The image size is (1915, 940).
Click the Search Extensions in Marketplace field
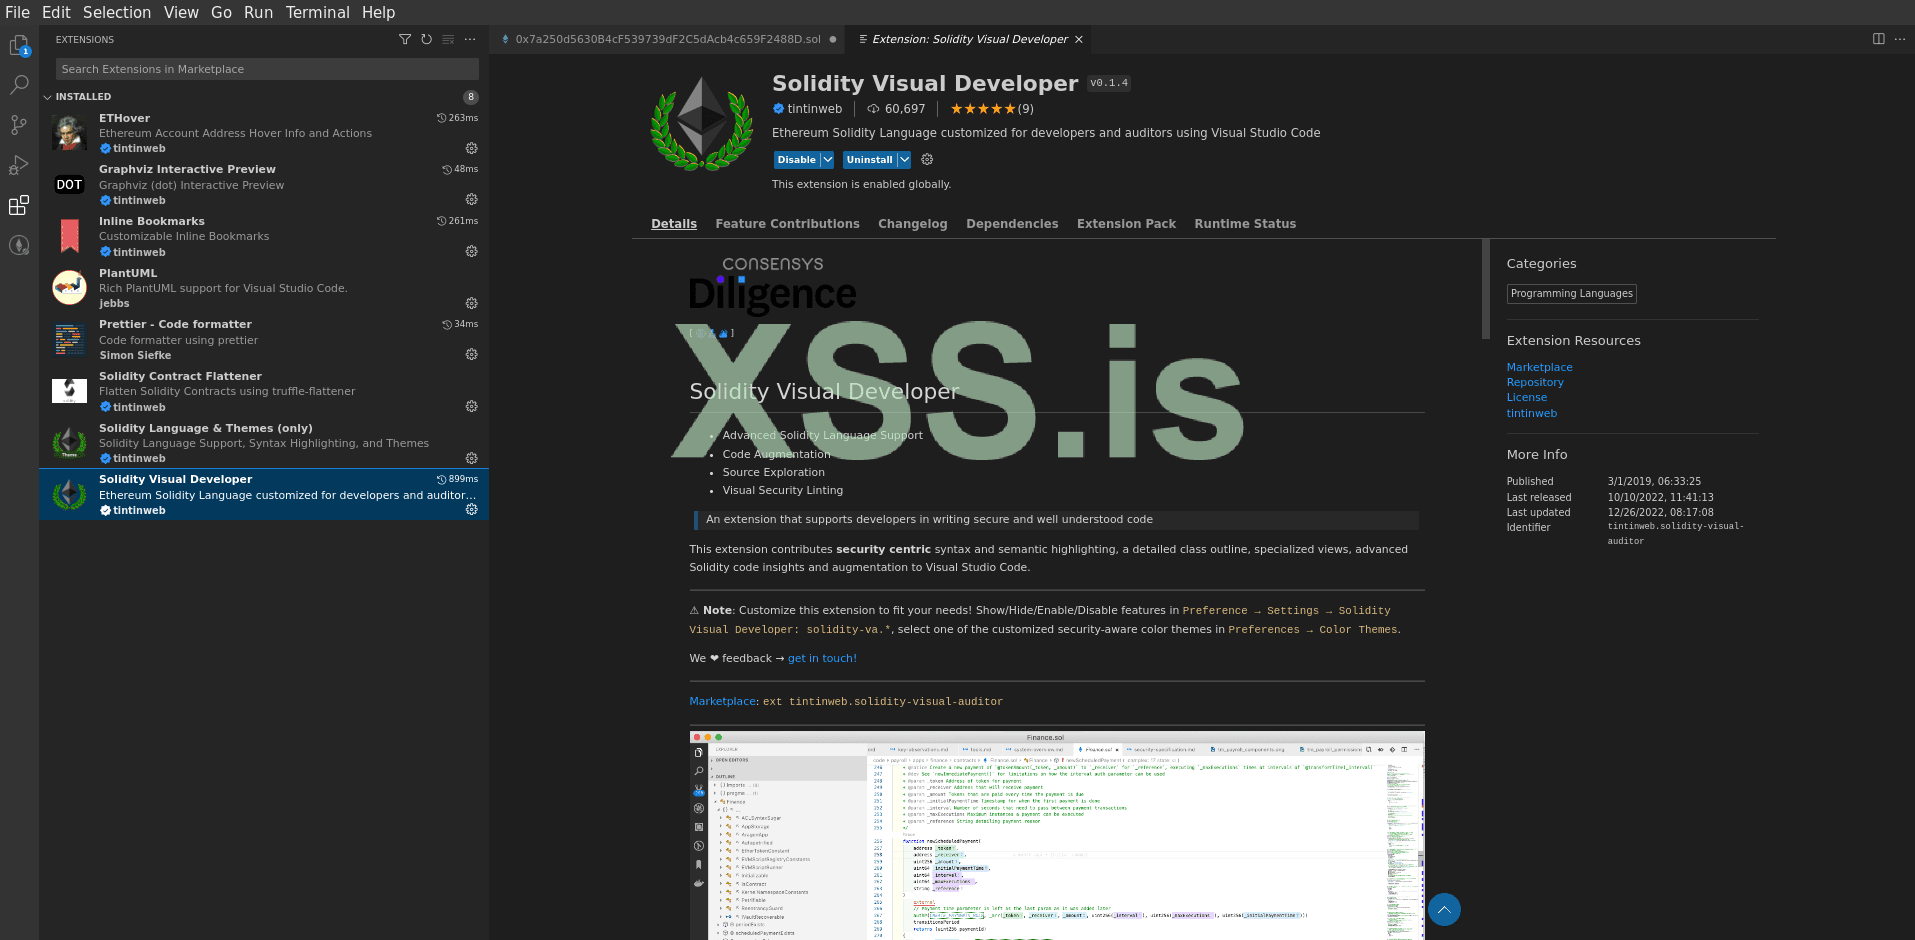coord(267,69)
